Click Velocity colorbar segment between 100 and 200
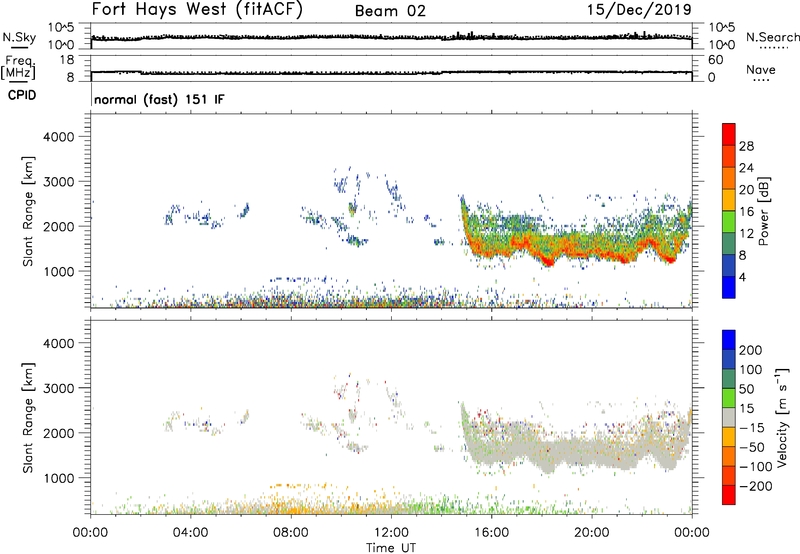800x554 pixels. tap(729, 359)
